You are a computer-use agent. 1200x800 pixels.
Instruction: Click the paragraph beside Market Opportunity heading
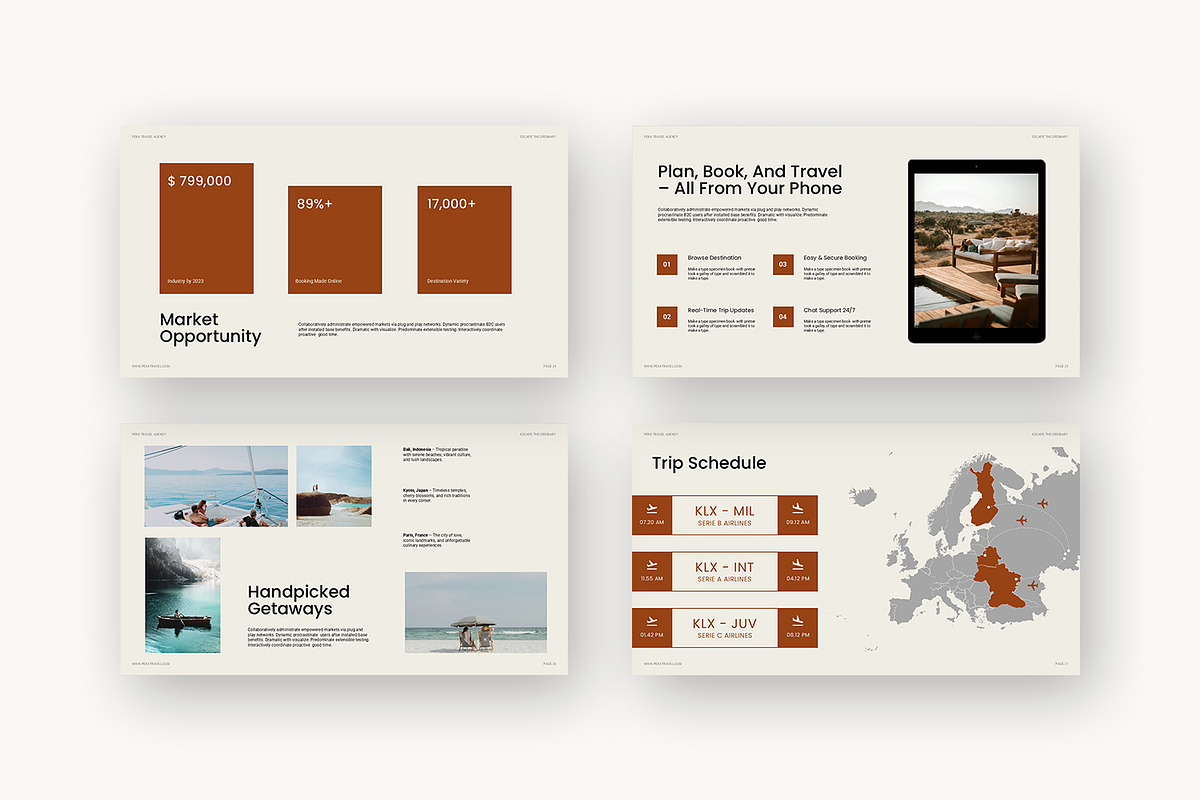point(402,329)
